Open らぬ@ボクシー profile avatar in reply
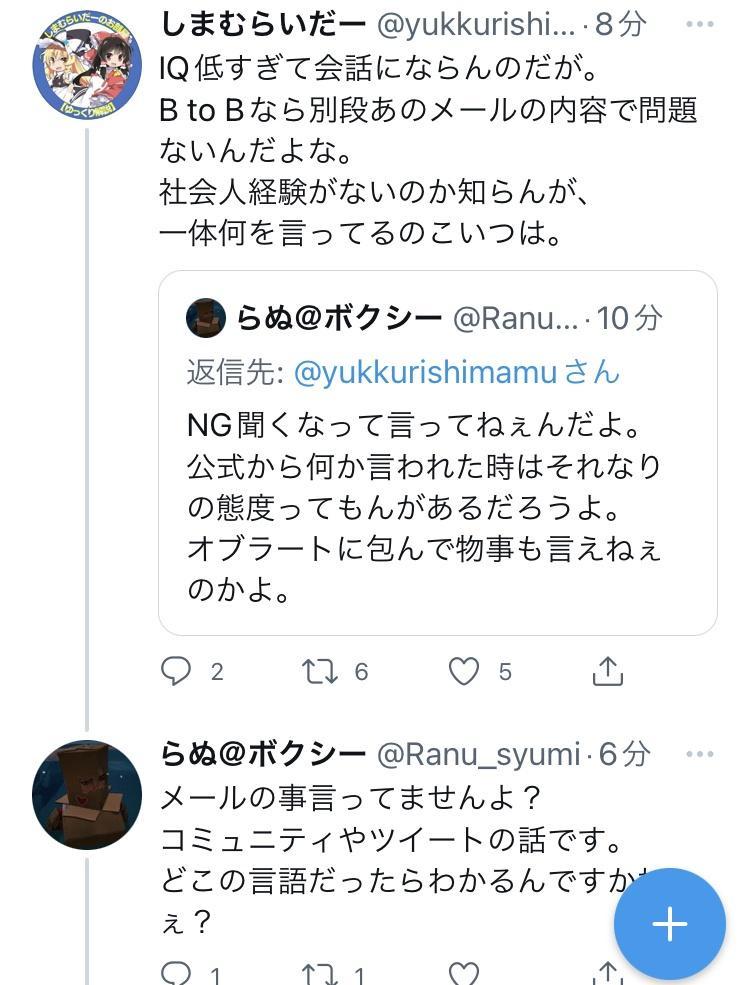Screen dimensions: 750x985 [86, 794]
